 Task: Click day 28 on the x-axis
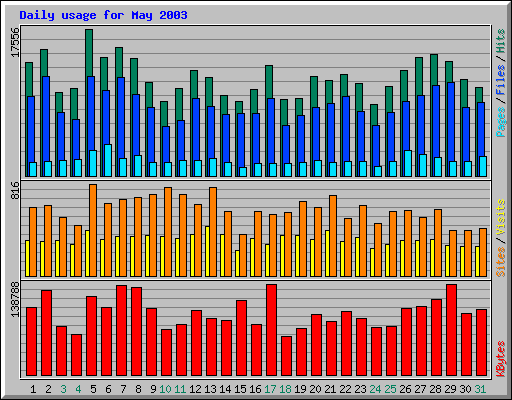435,389
